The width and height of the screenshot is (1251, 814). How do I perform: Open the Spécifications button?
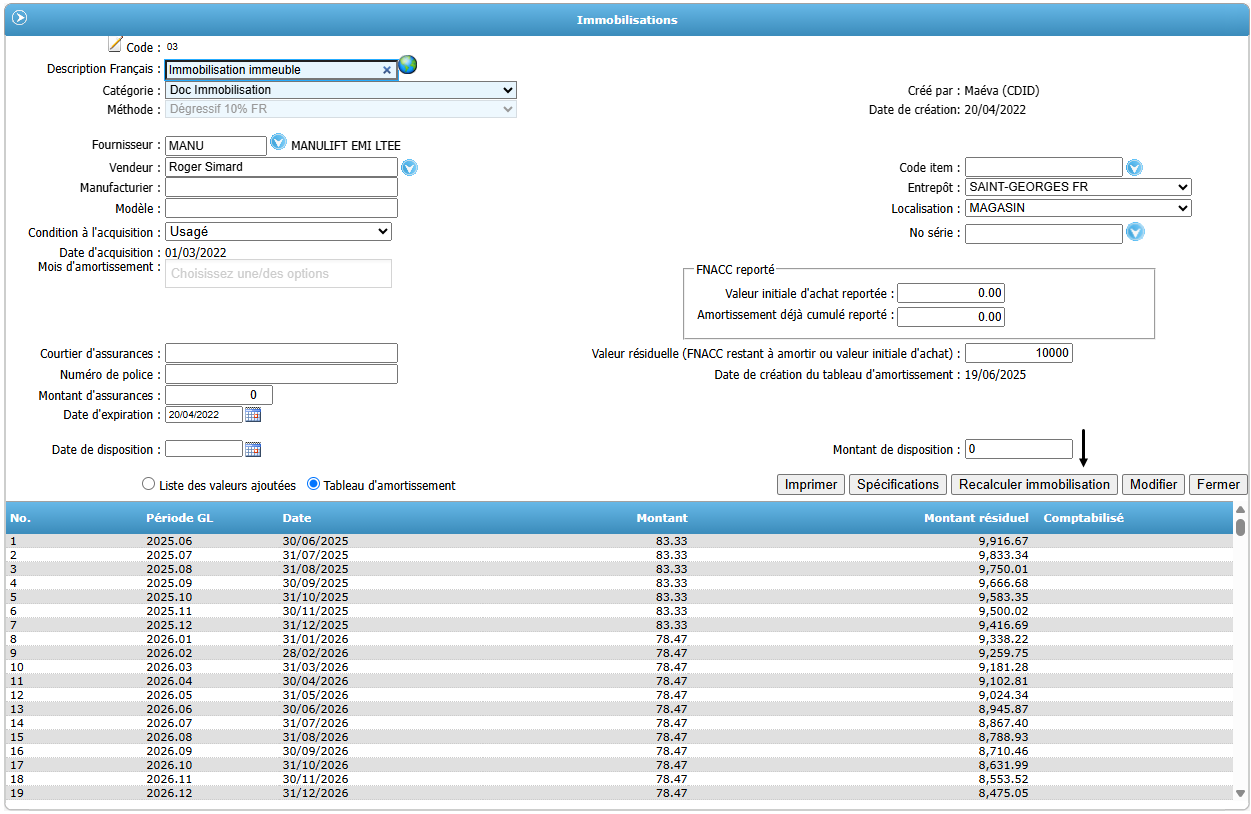[898, 484]
